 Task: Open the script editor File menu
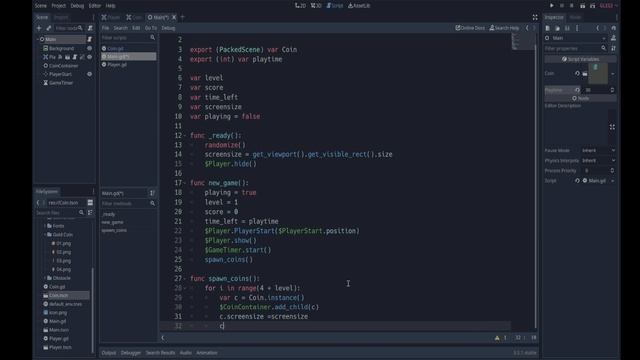pyautogui.click(x=105, y=28)
